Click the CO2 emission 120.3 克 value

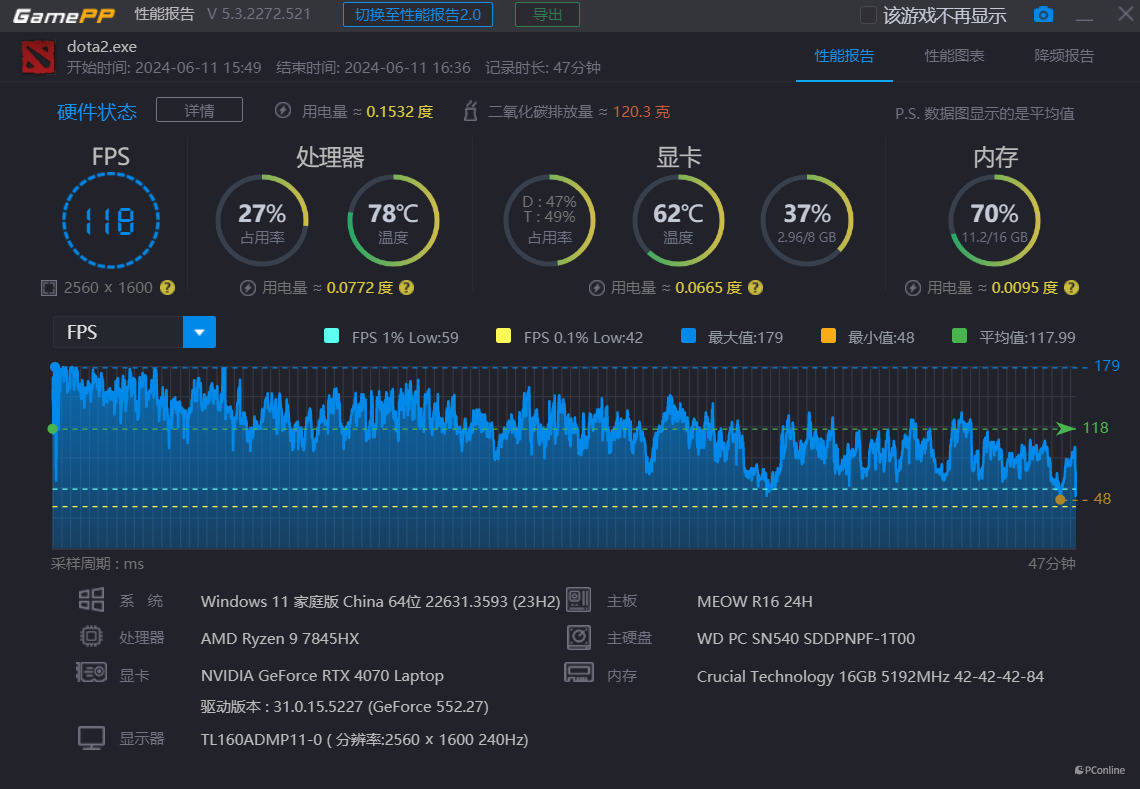tap(641, 111)
